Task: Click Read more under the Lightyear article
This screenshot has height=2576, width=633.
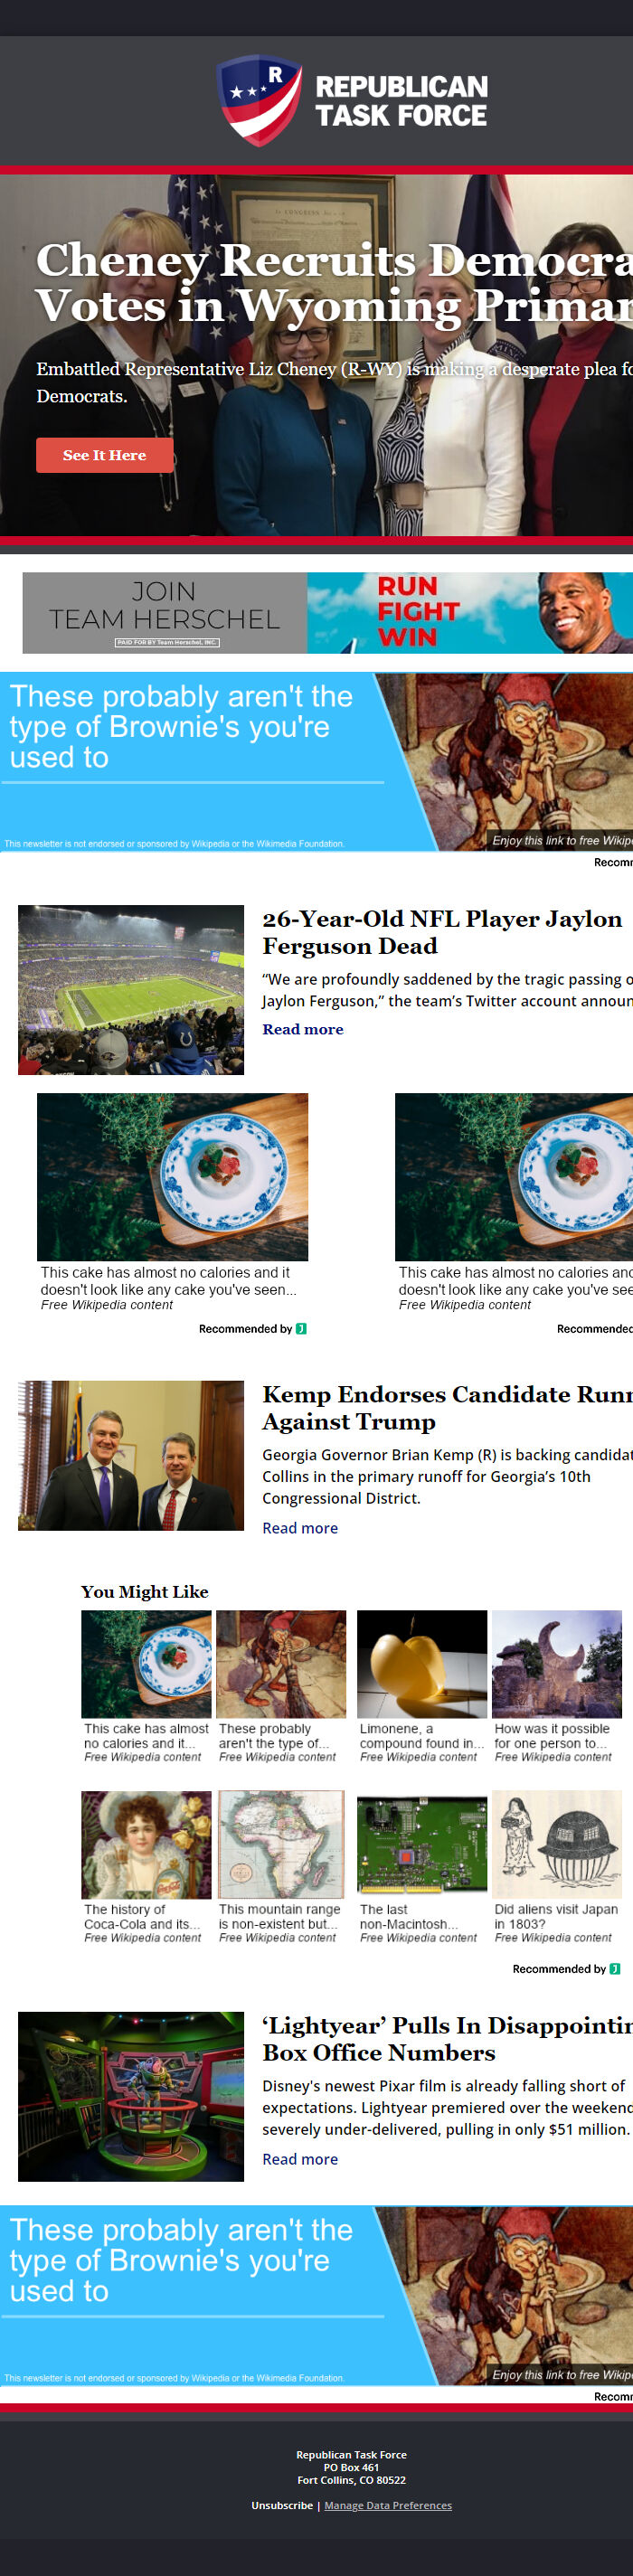Action: point(300,2158)
